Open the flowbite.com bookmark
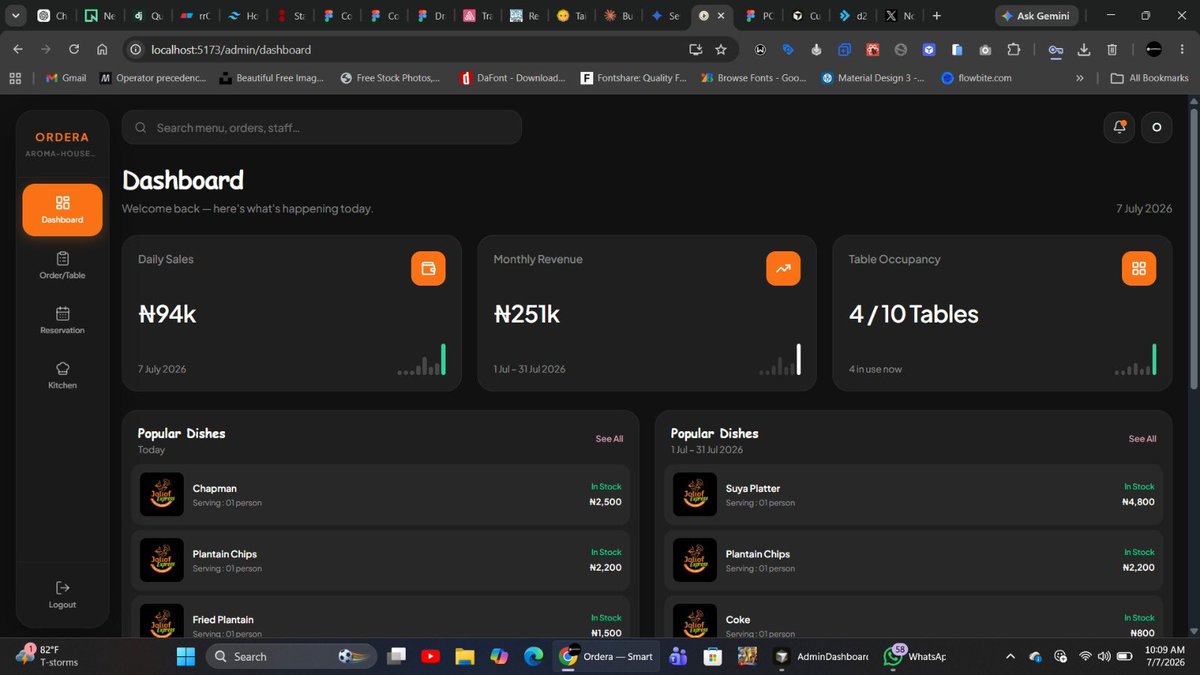 point(977,77)
